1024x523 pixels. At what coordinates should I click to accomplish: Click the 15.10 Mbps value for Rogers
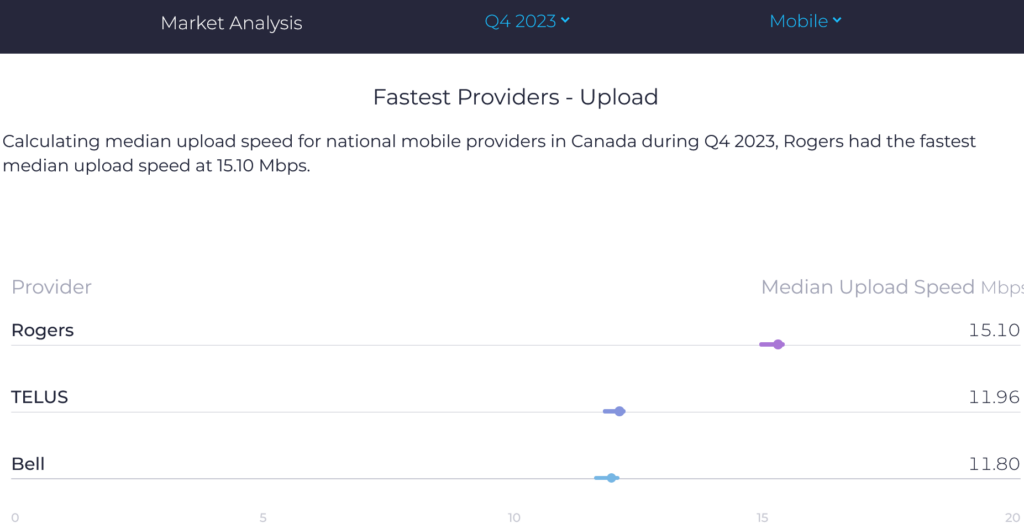(x=994, y=330)
